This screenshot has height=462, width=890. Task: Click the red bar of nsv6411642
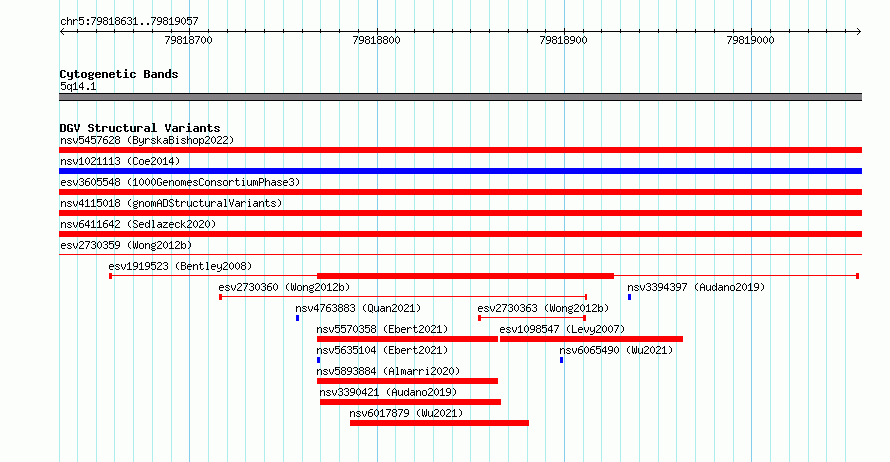pyautogui.click(x=460, y=234)
